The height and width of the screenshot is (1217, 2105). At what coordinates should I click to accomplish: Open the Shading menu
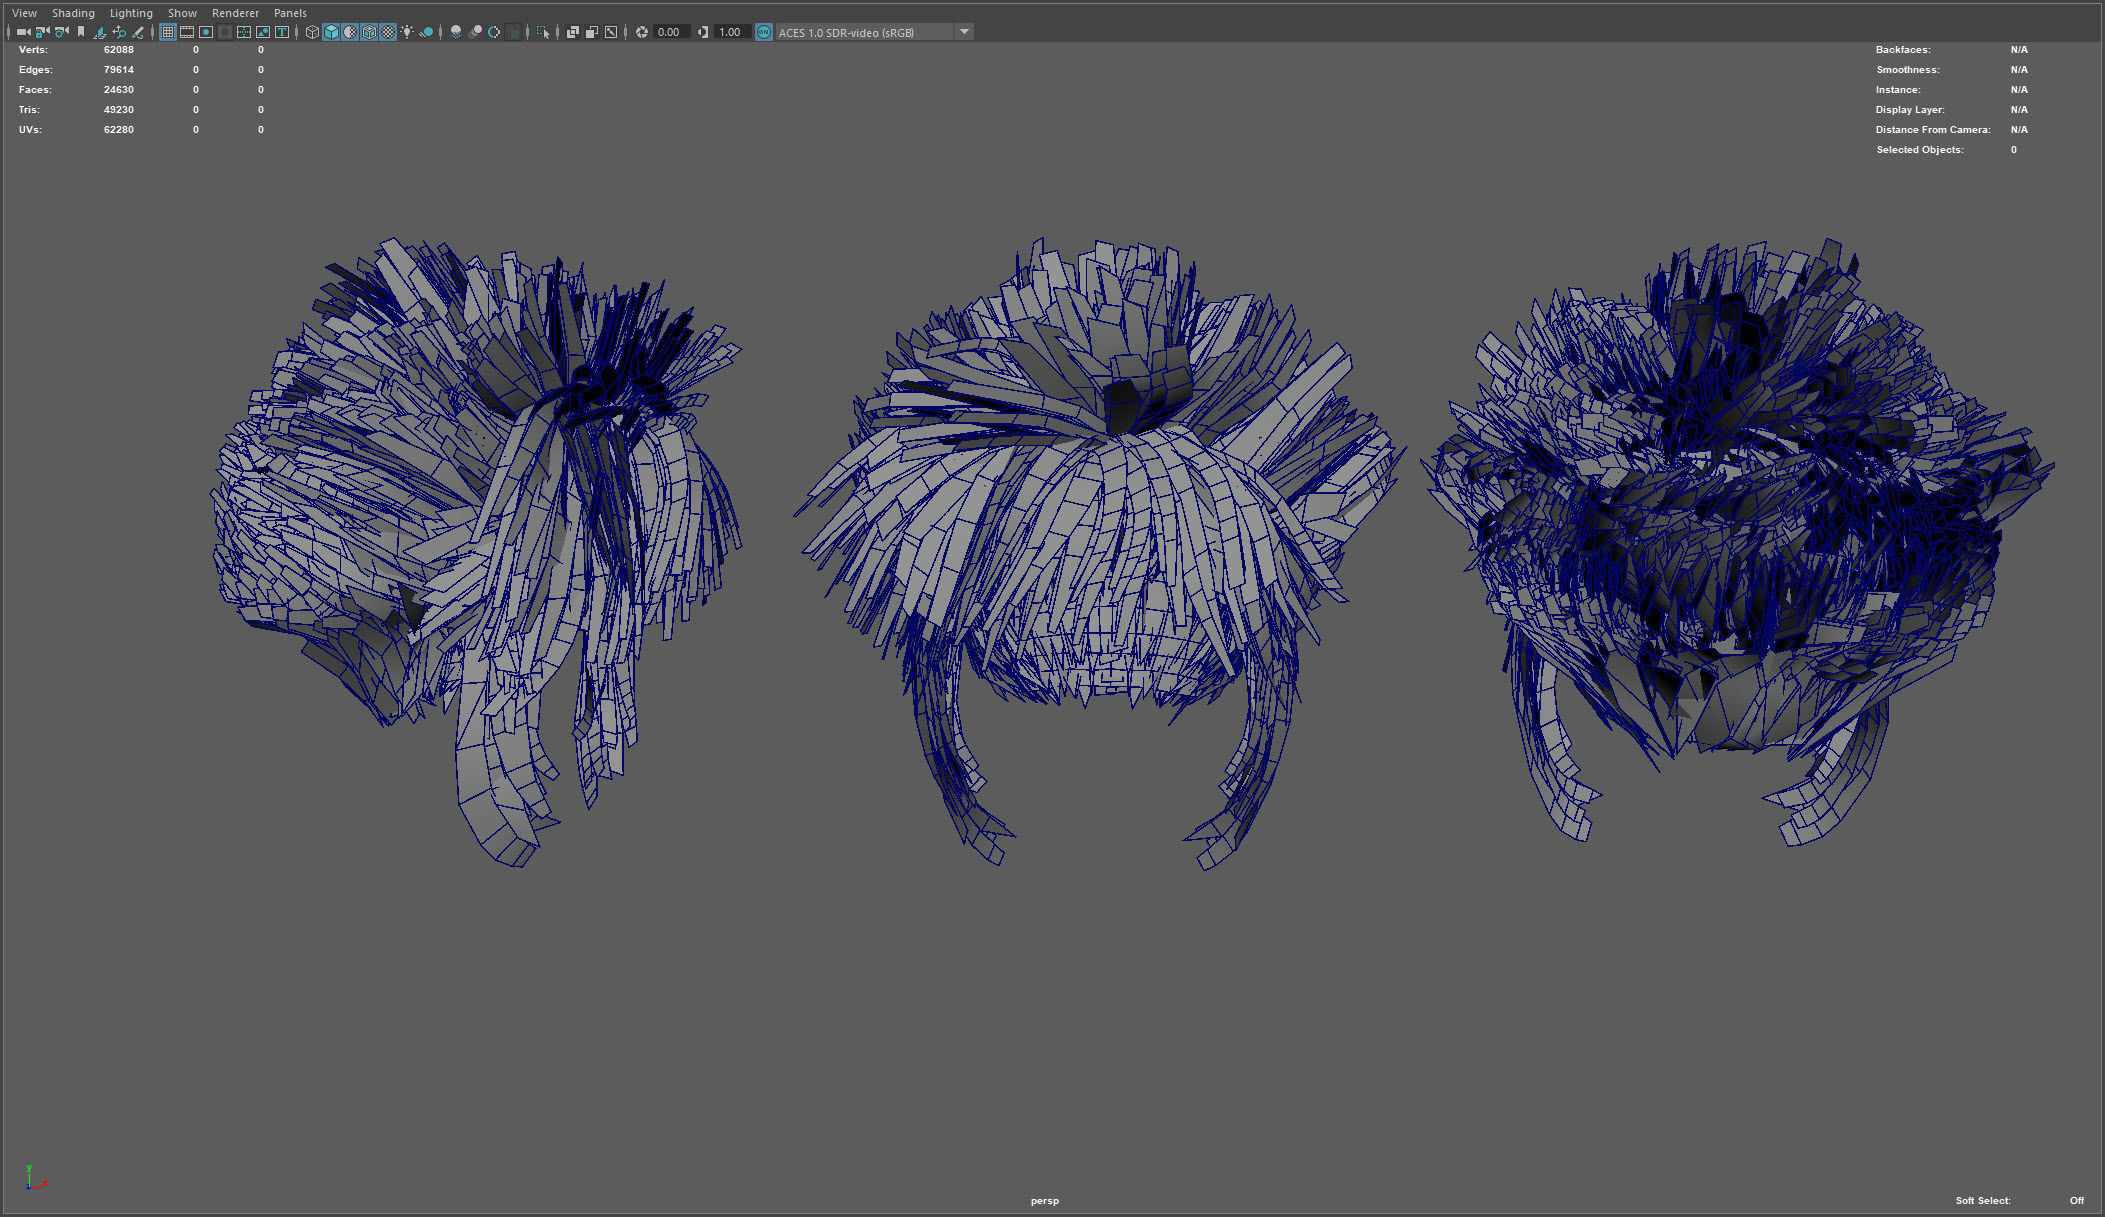(73, 13)
